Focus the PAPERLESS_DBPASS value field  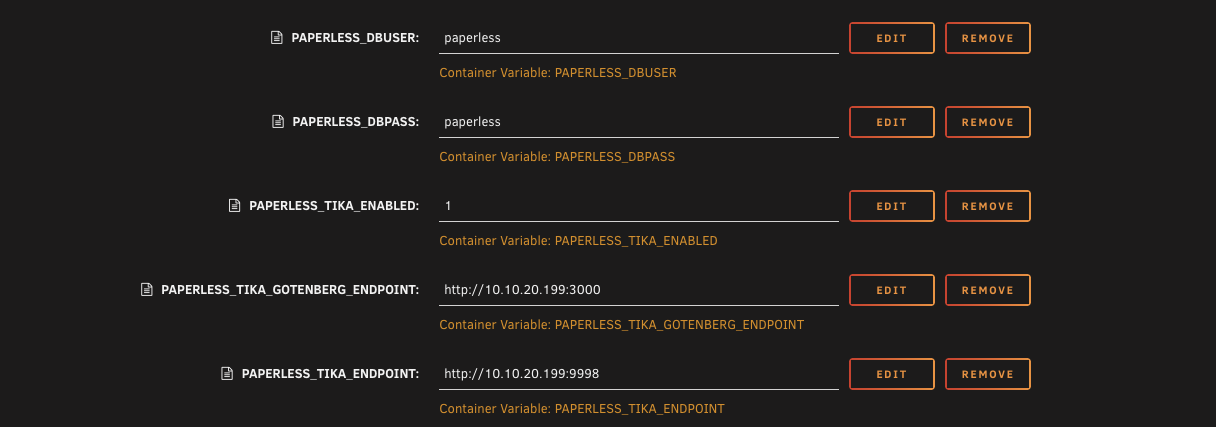click(x=638, y=122)
